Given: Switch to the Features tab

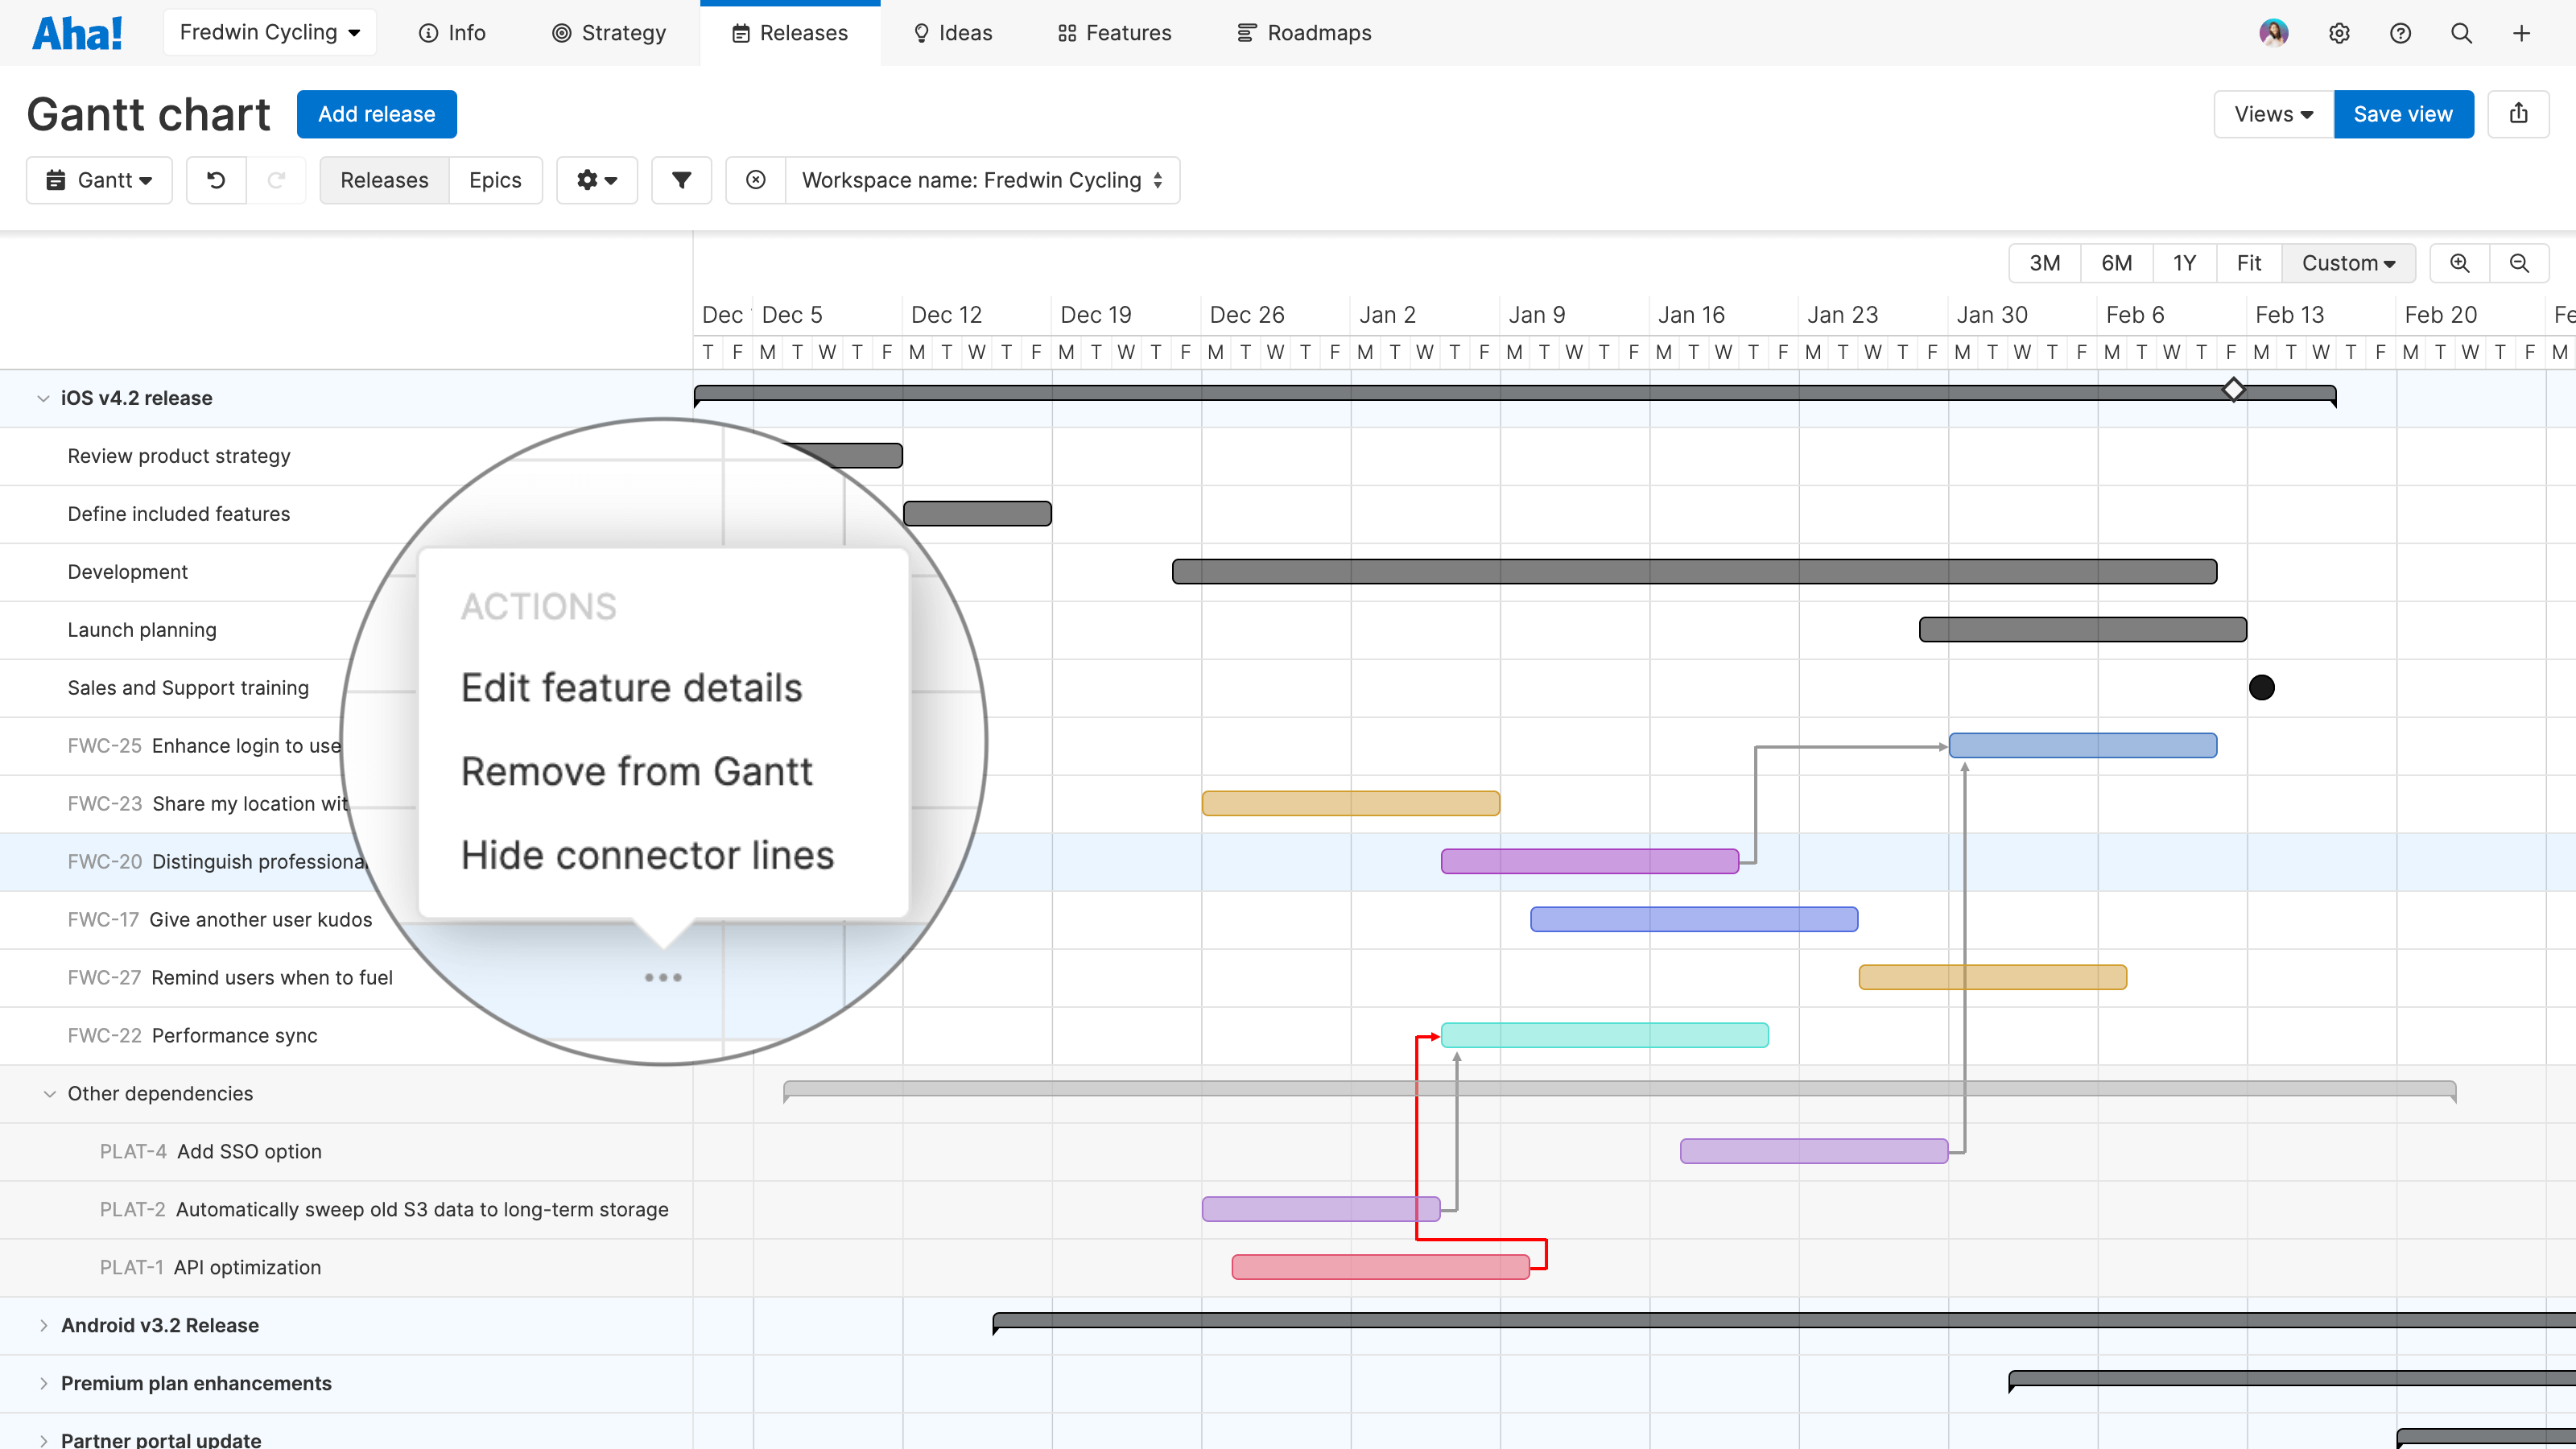Looking at the screenshot, I should 1113,32.
